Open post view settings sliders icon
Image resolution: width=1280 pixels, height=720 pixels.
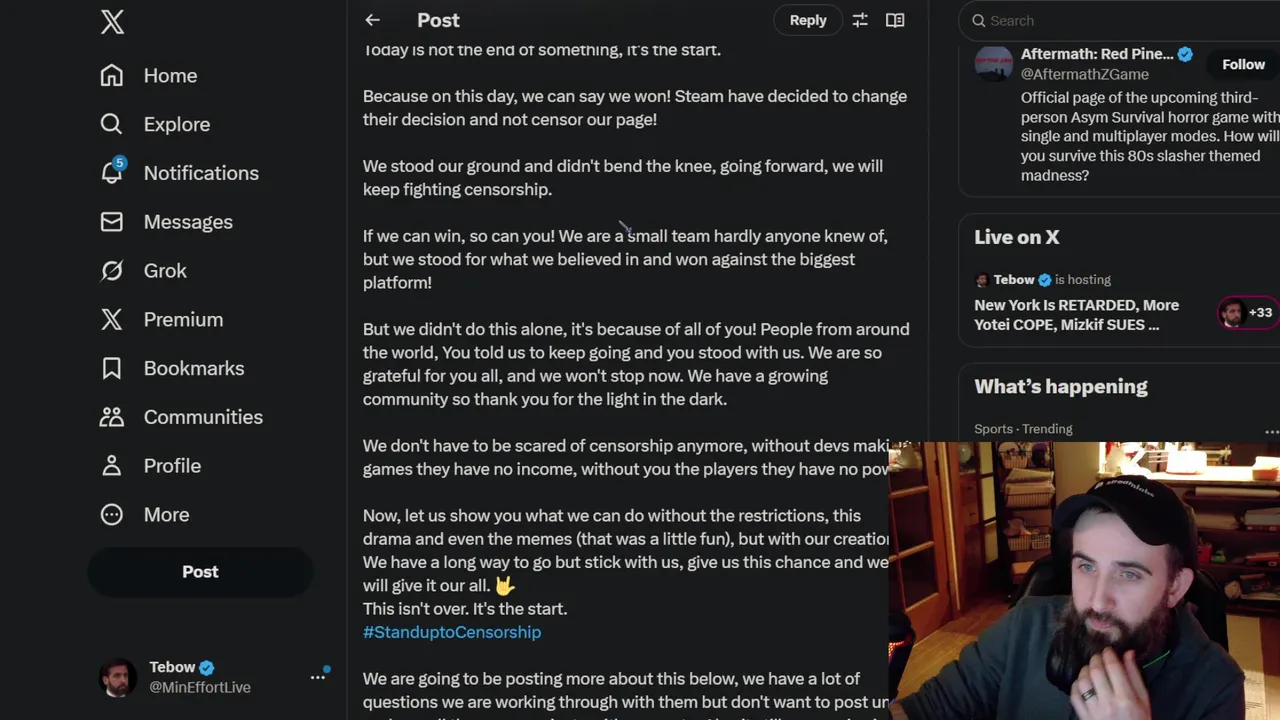tap(860, 20)
